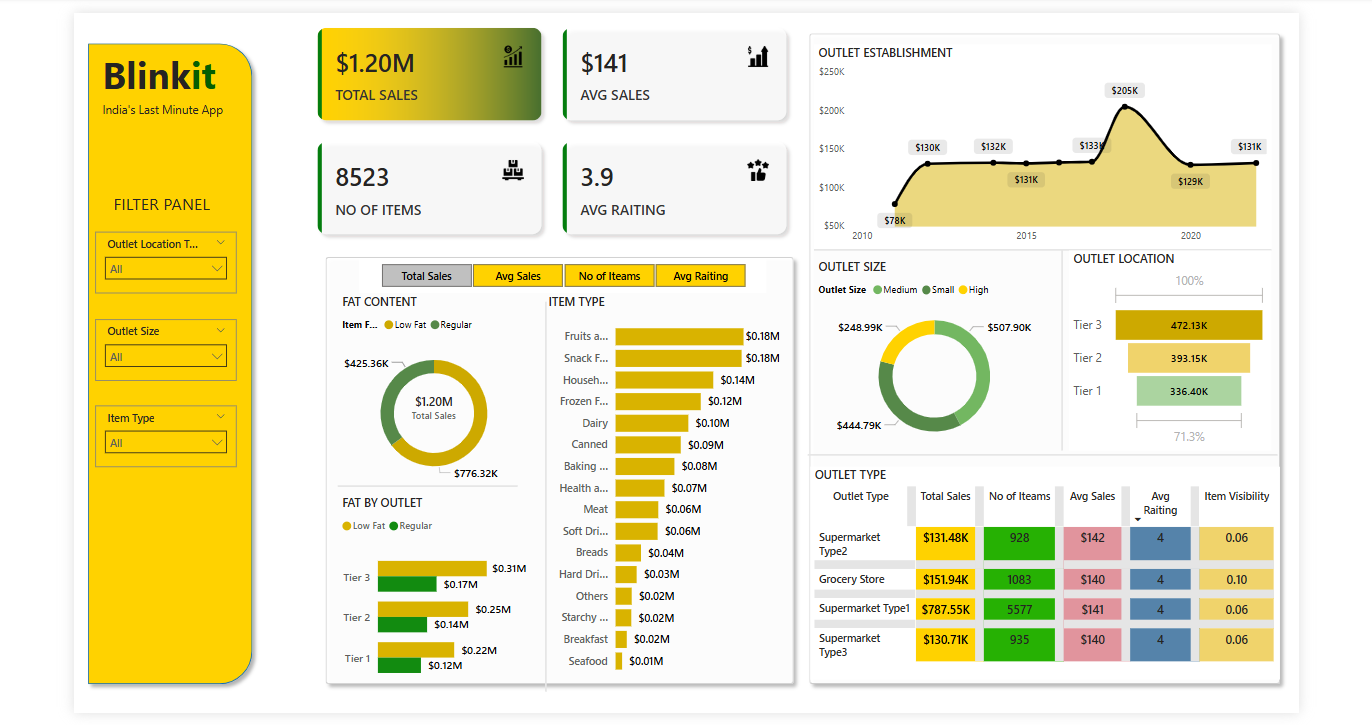Switch to the Avg Sales tab

click(x=518, y=276)
